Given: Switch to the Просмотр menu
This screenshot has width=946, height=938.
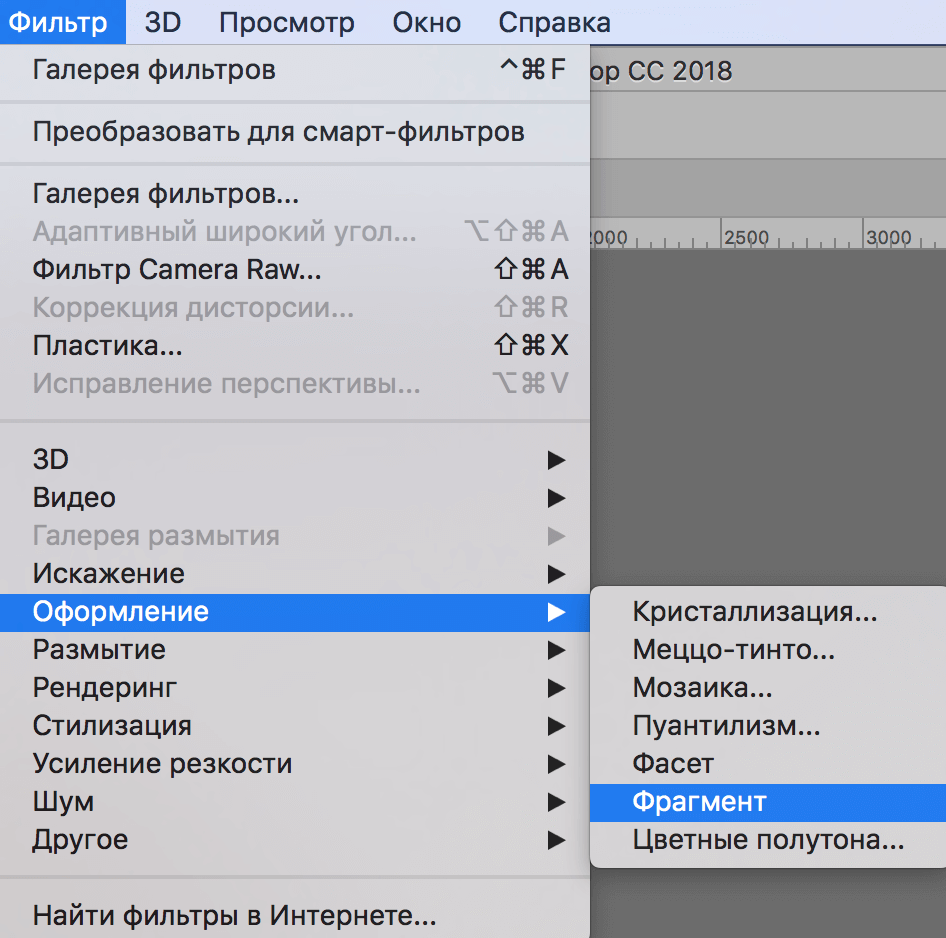Looking at the screenshot, I should tap(287, 22).
